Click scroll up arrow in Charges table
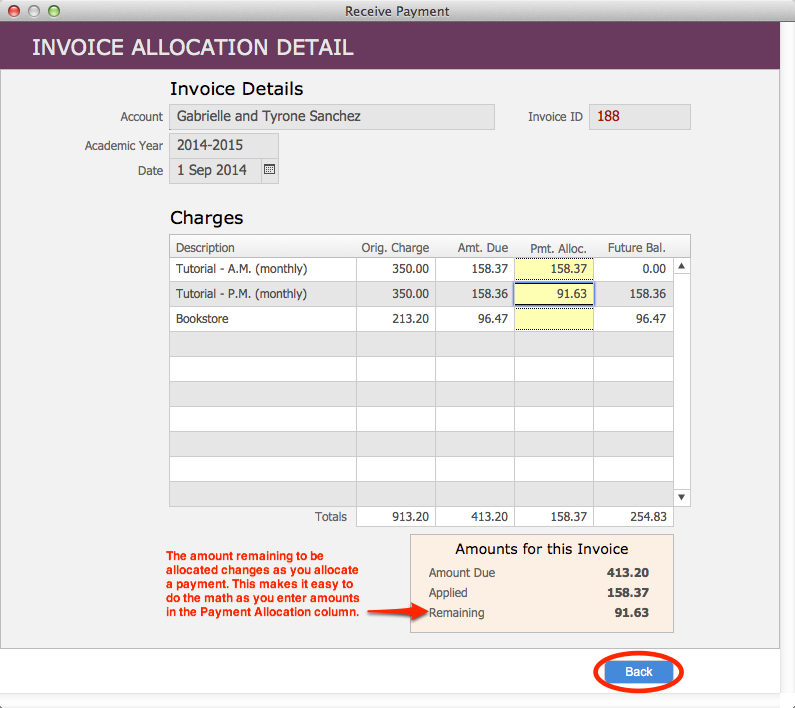Viewport: 795px width, 708px height. coord(681,266)
